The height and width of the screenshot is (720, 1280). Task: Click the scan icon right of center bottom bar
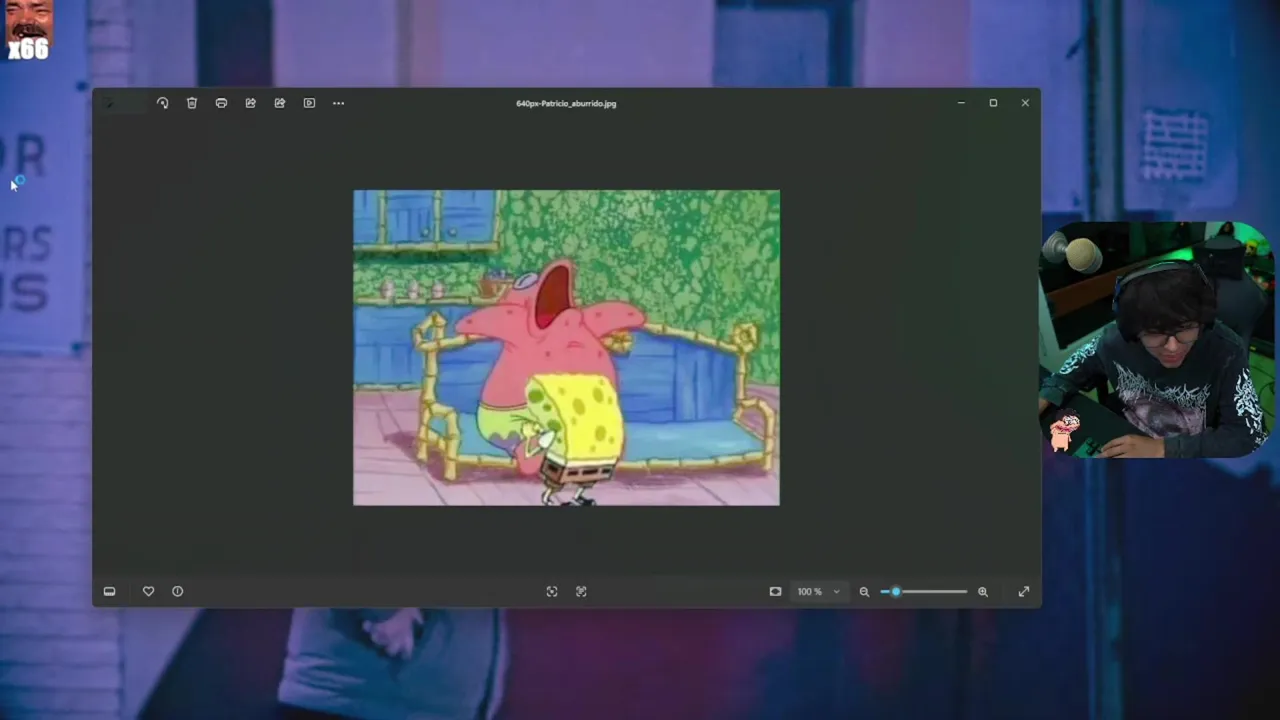pyautogui.click(x=581, y=591)
